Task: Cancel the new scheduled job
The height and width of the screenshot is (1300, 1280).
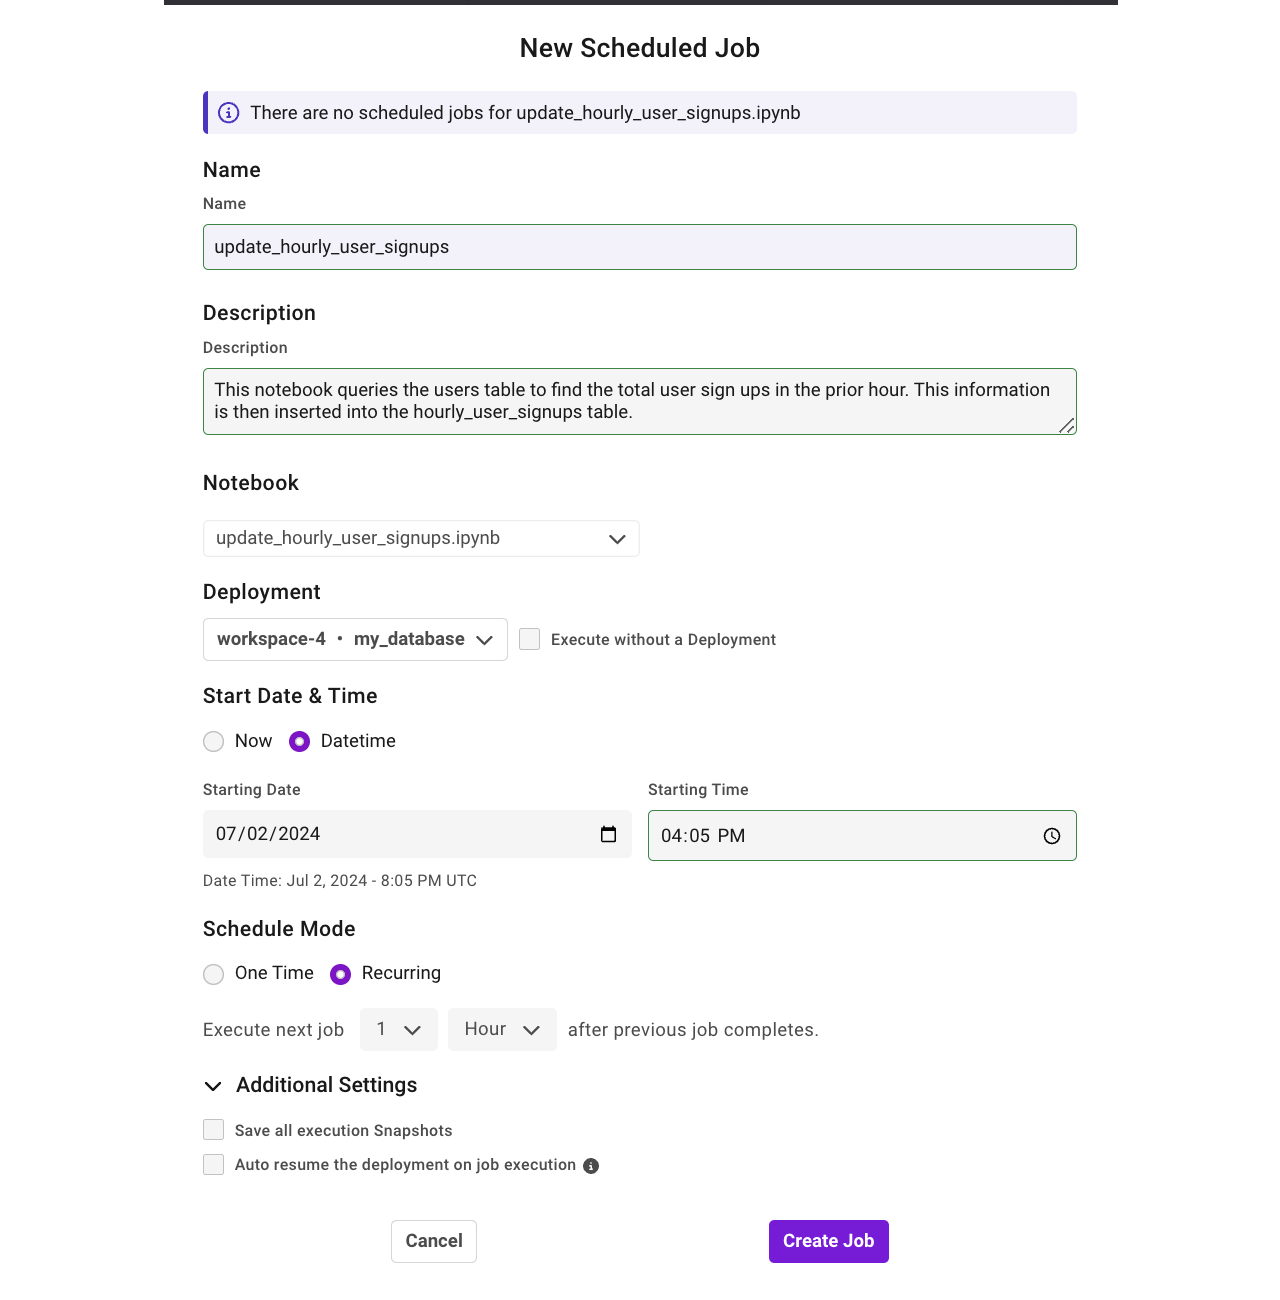Action: (x=433, y=1241)
